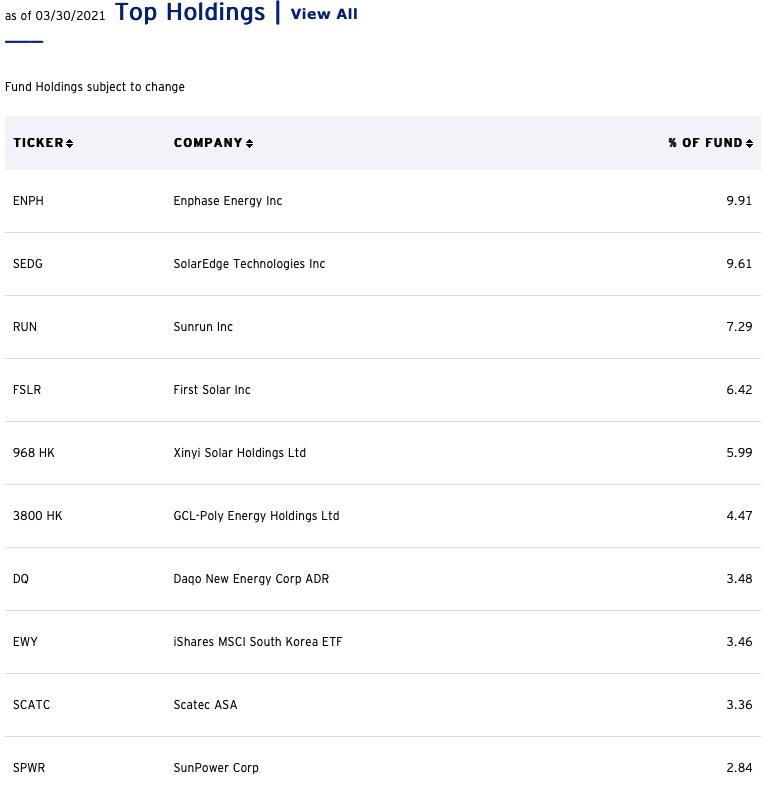Viewport: 764px width, 798px height.
Task: Click First Solar Inc company name
Action: (212, 390)
